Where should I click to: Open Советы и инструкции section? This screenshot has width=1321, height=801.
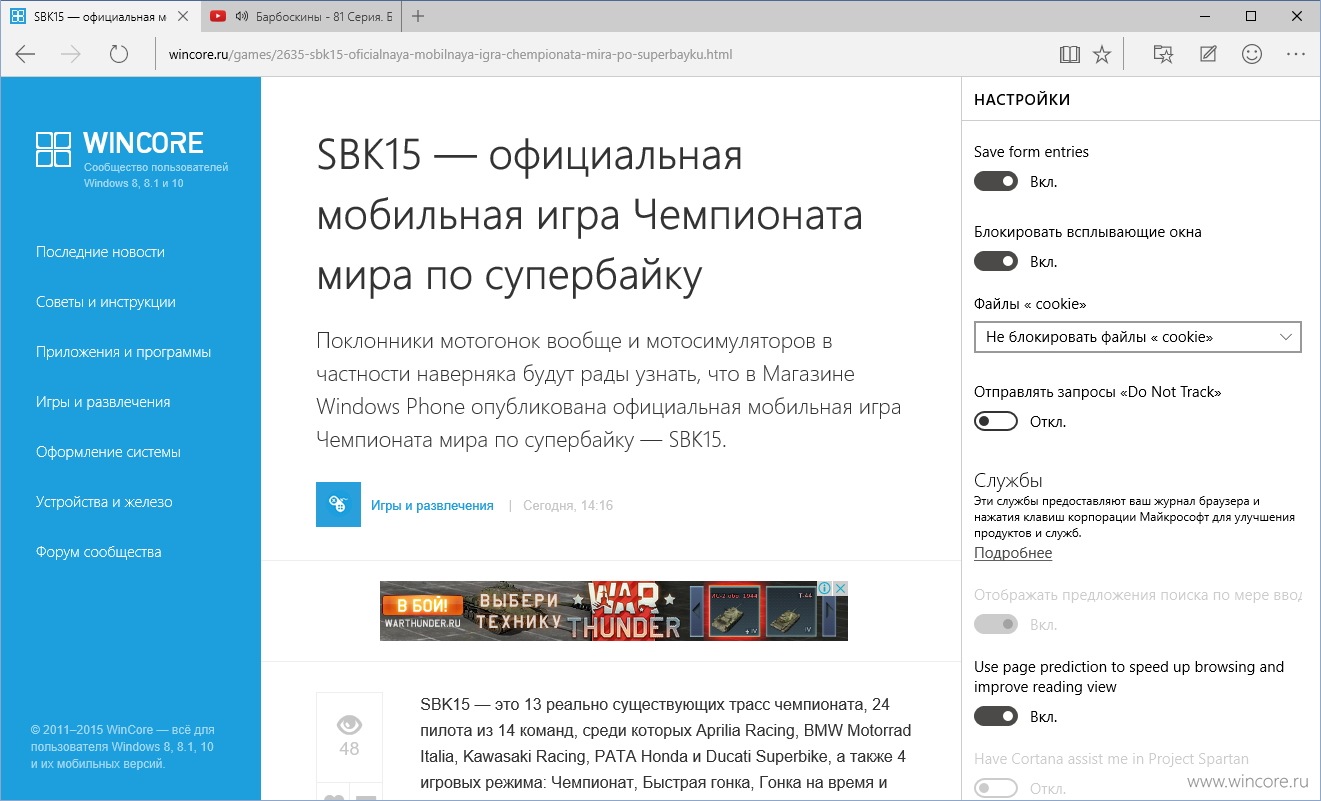[106, 302]
